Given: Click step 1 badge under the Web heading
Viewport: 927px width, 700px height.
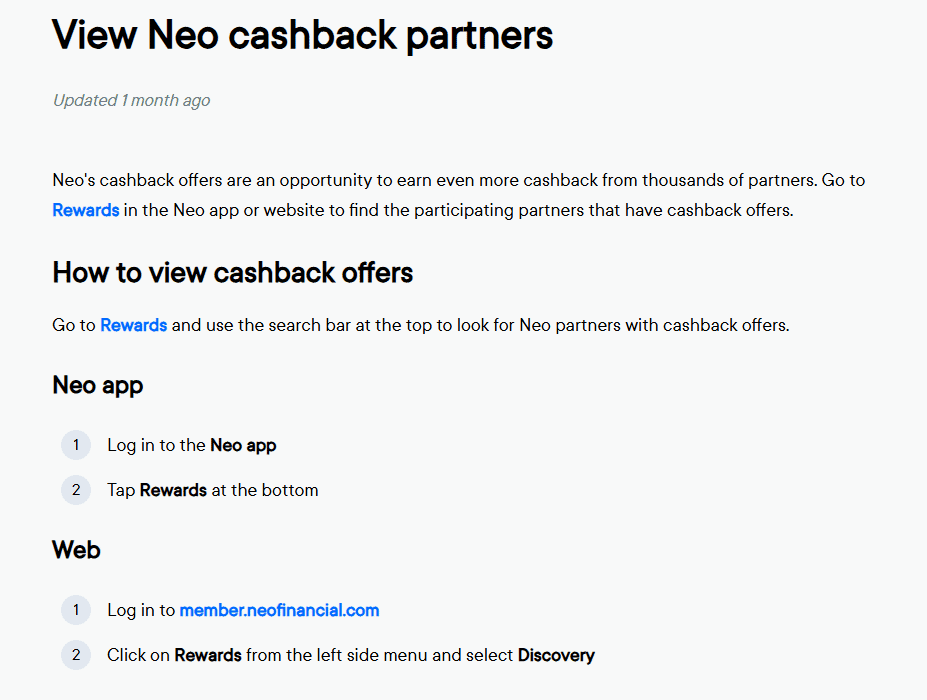Looking at the screenshot, I should (x=76, y=610).
